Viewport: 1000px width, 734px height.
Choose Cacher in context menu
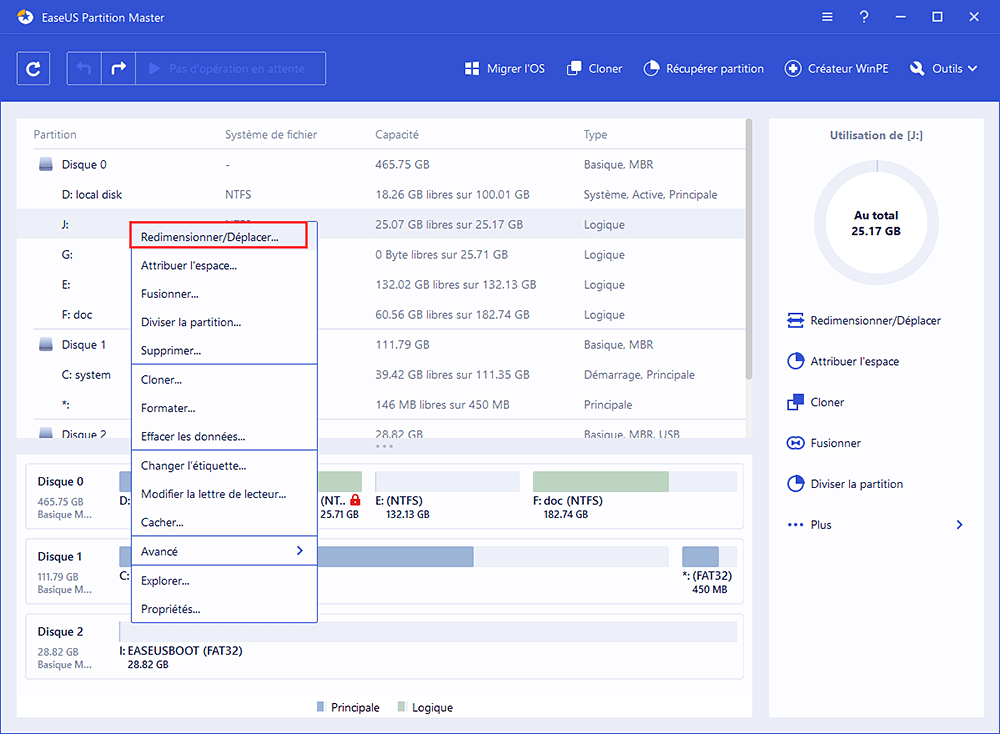pyautogui.click(x=224, y=522)
